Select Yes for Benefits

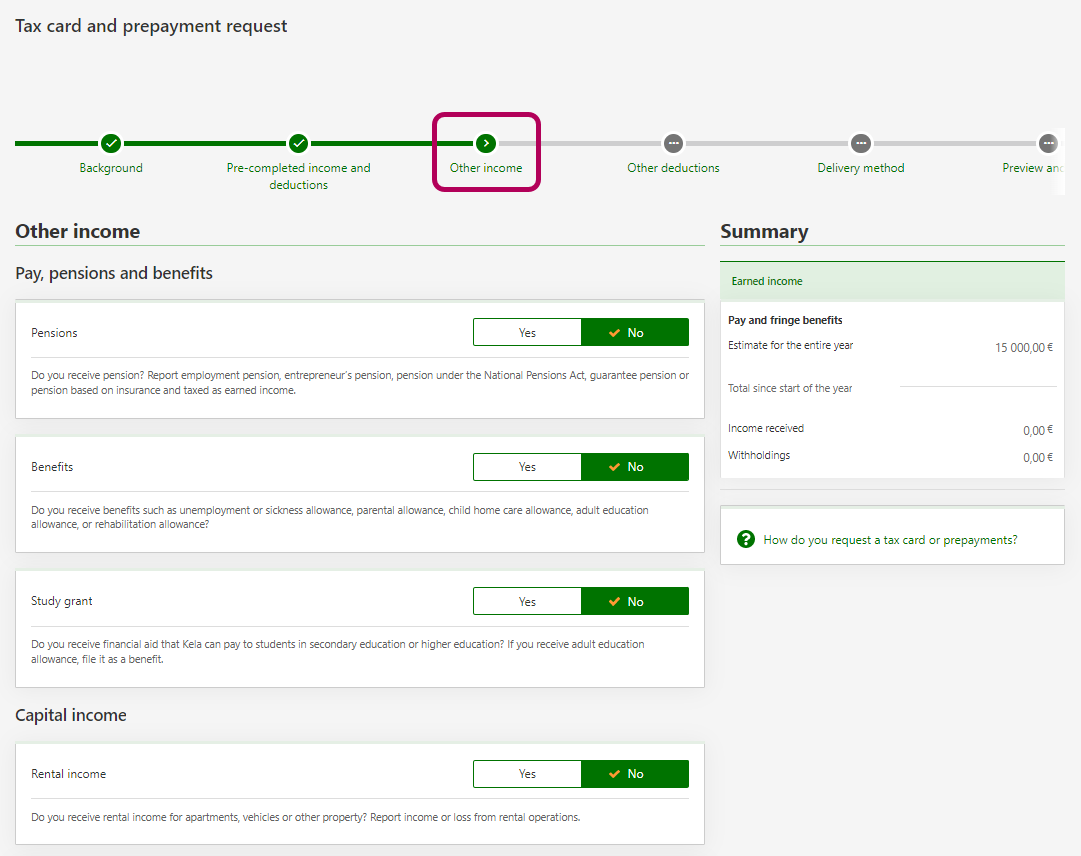pyautogui.click(x=527, y=467)
